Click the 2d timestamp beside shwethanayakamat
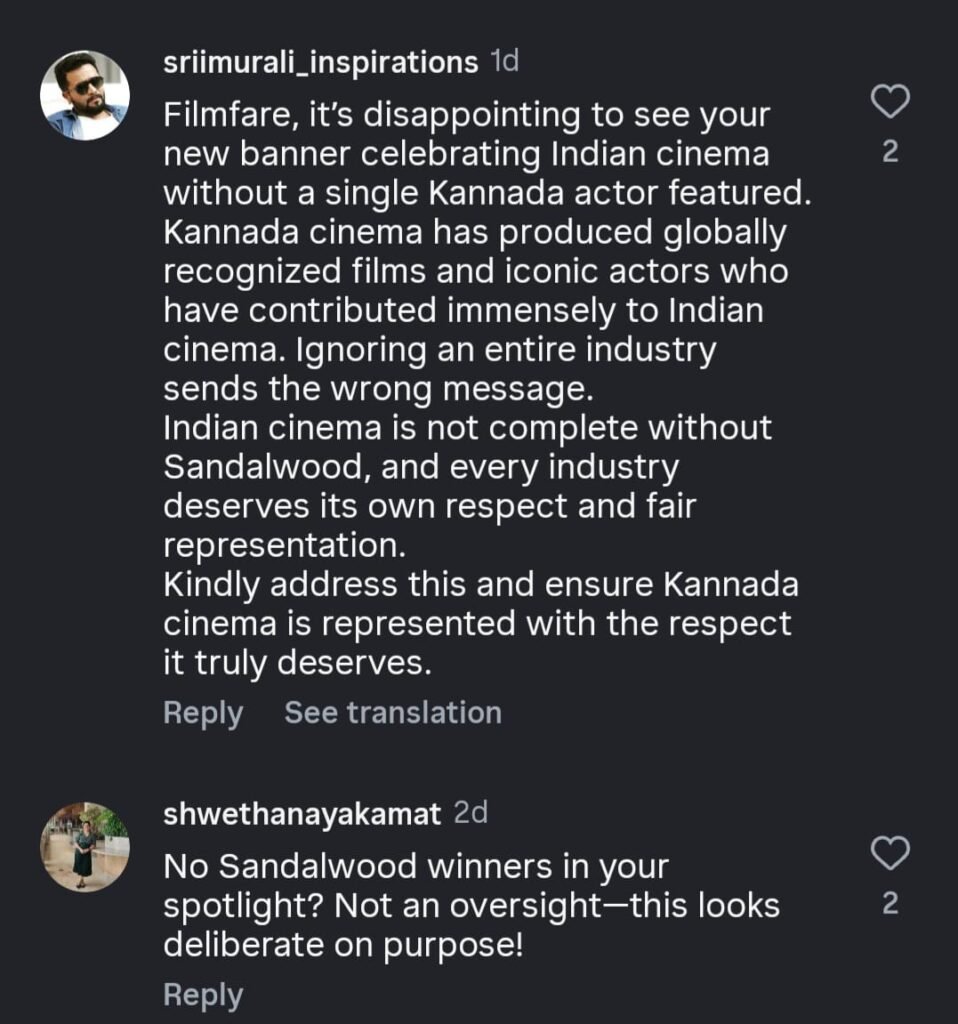The width and height of the screenshot is (958, 1024). 471,814
